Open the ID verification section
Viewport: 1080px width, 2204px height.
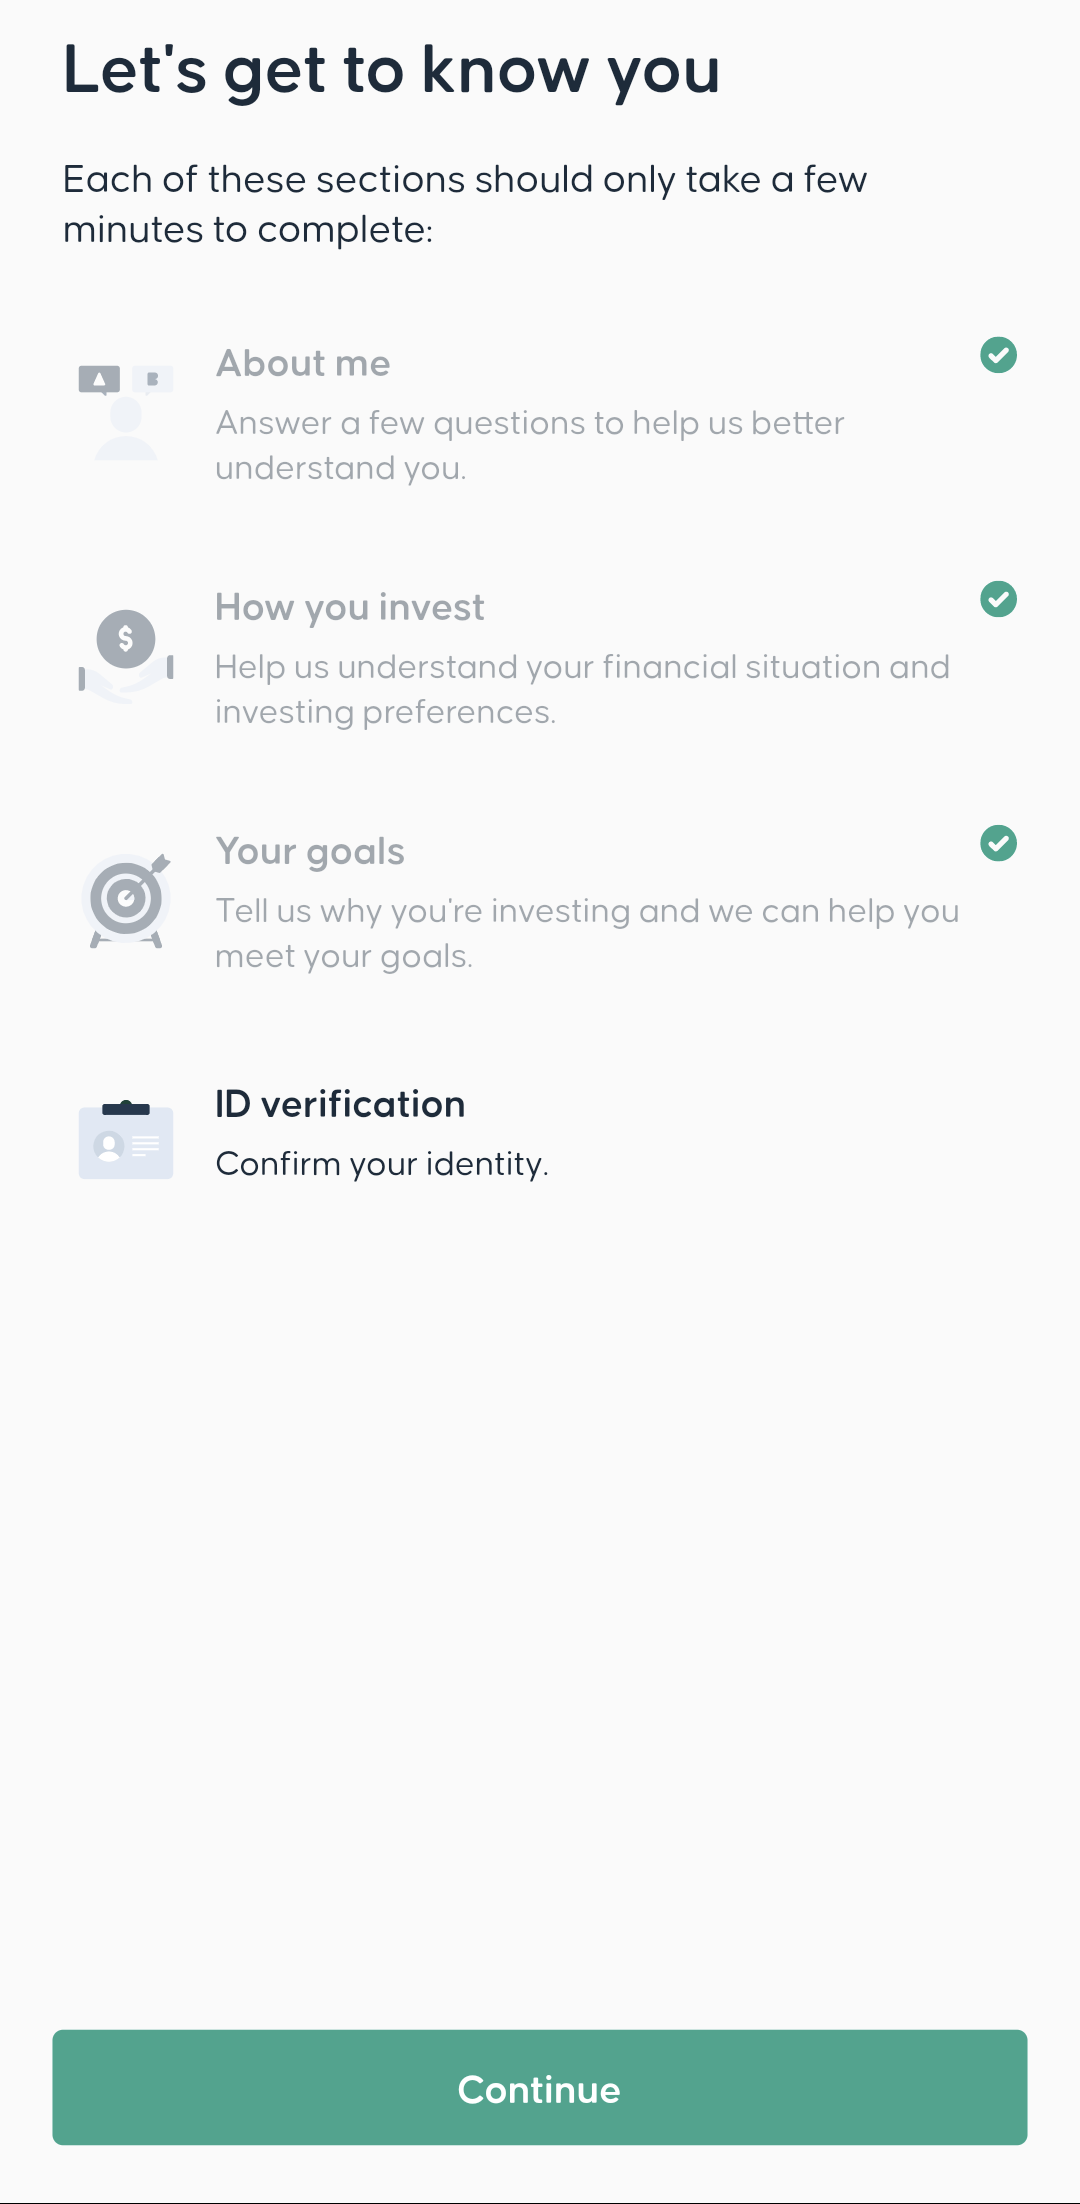click(x=340, y=1104)
